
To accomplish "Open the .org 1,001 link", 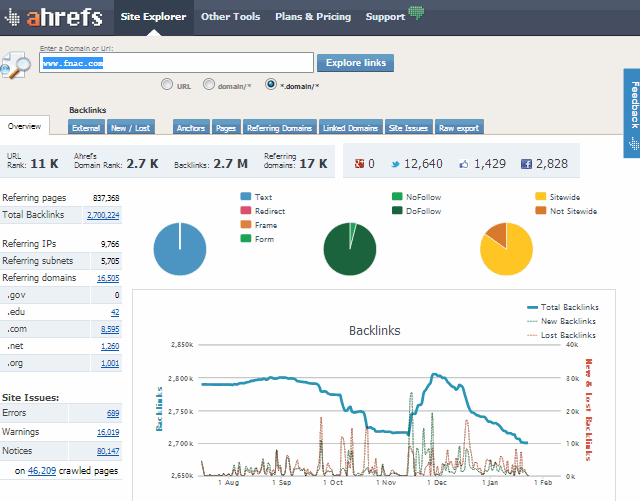I will (110, 363).
